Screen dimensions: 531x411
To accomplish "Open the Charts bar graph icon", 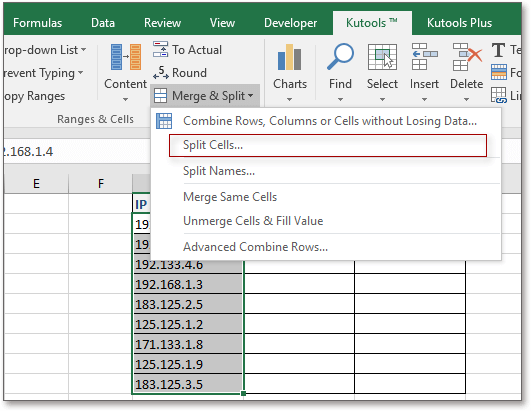I will tap(290, 57).
